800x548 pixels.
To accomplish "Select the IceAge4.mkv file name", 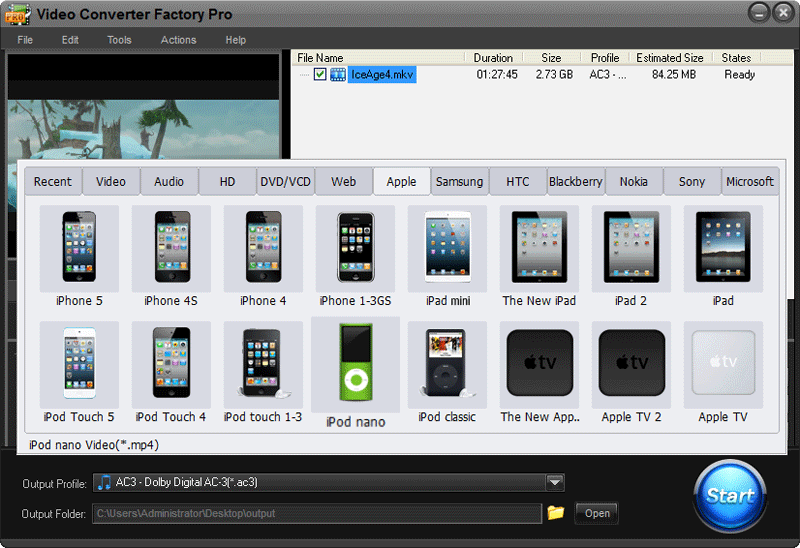I will [x=382, y=74].
